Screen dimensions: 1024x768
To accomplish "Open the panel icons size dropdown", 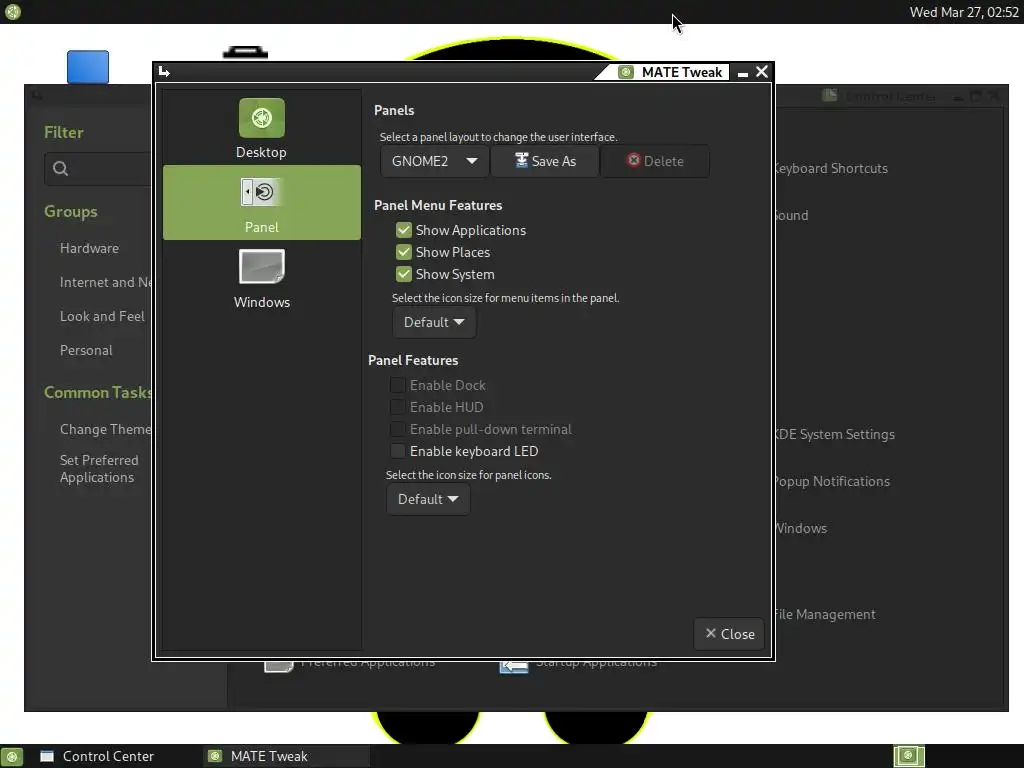I will pos(428,500).
